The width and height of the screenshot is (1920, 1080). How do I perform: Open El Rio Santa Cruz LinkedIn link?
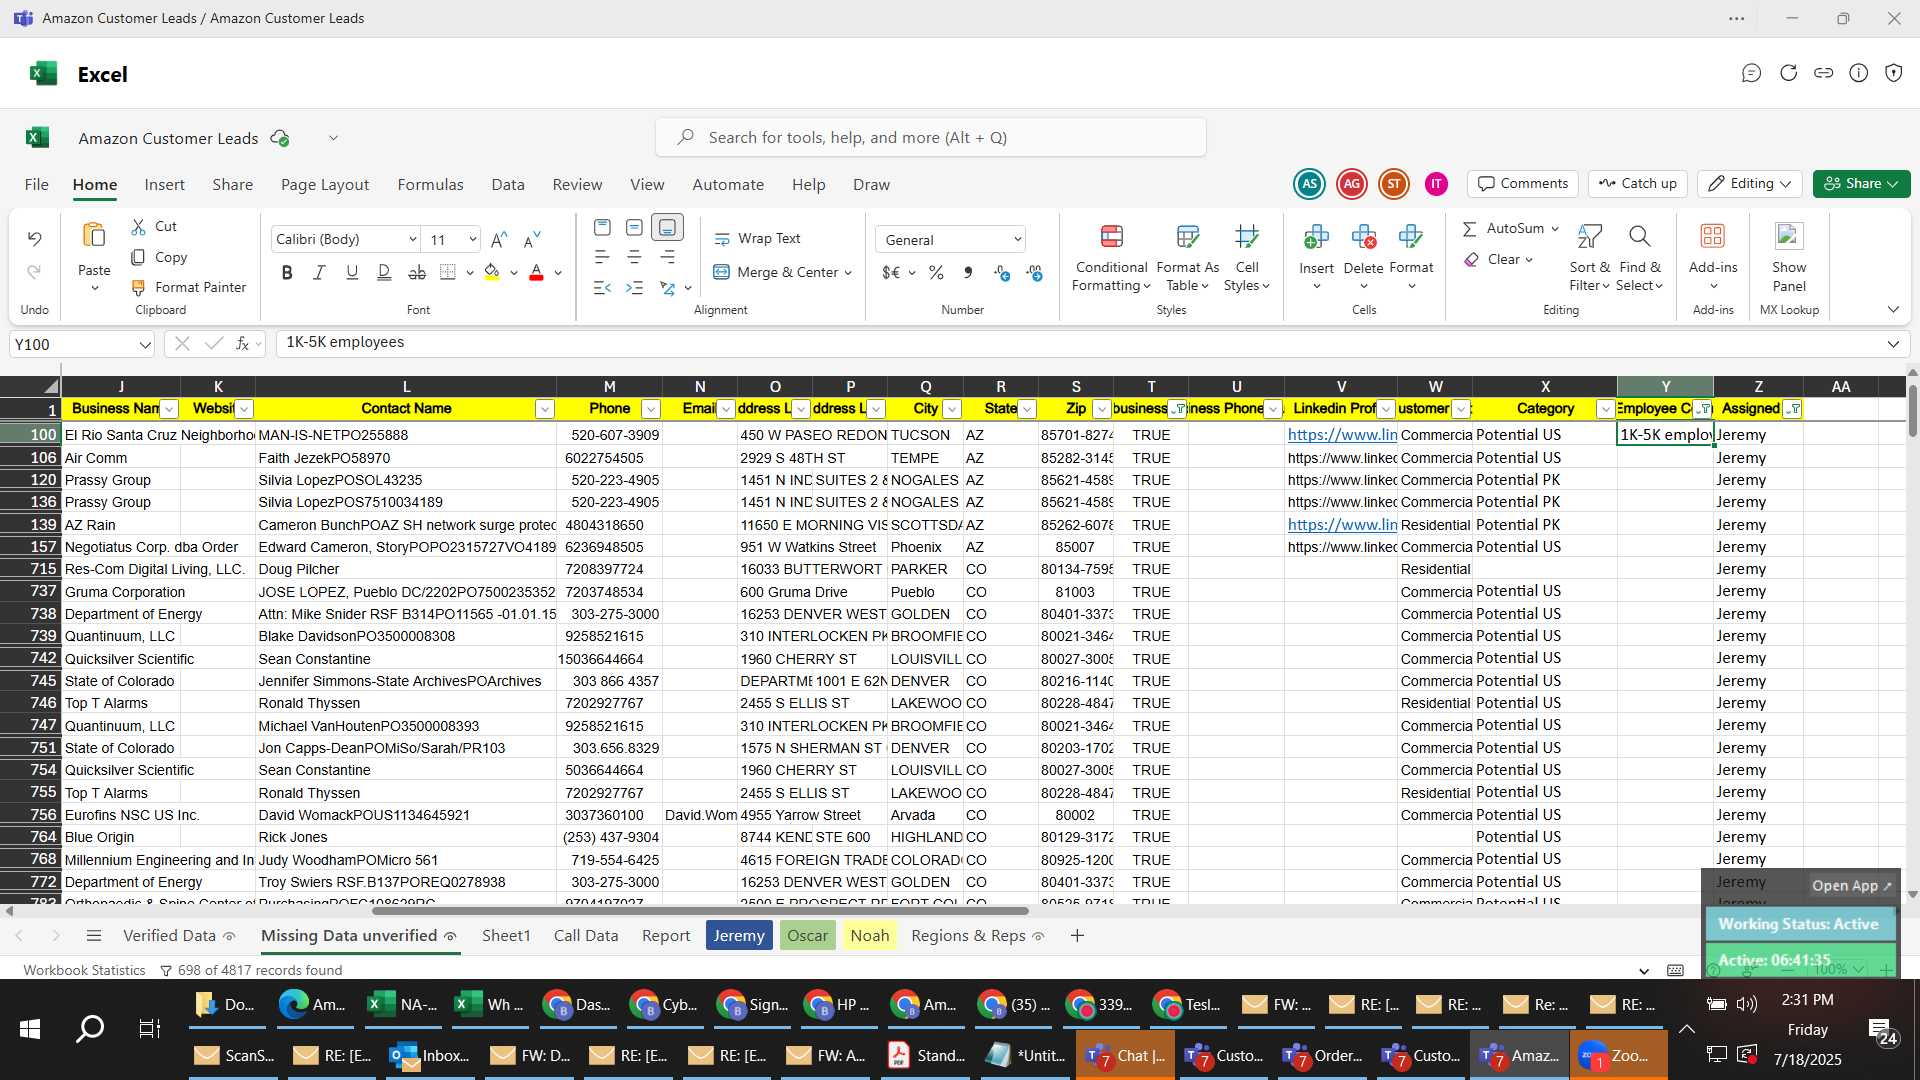coord(1342,435)
